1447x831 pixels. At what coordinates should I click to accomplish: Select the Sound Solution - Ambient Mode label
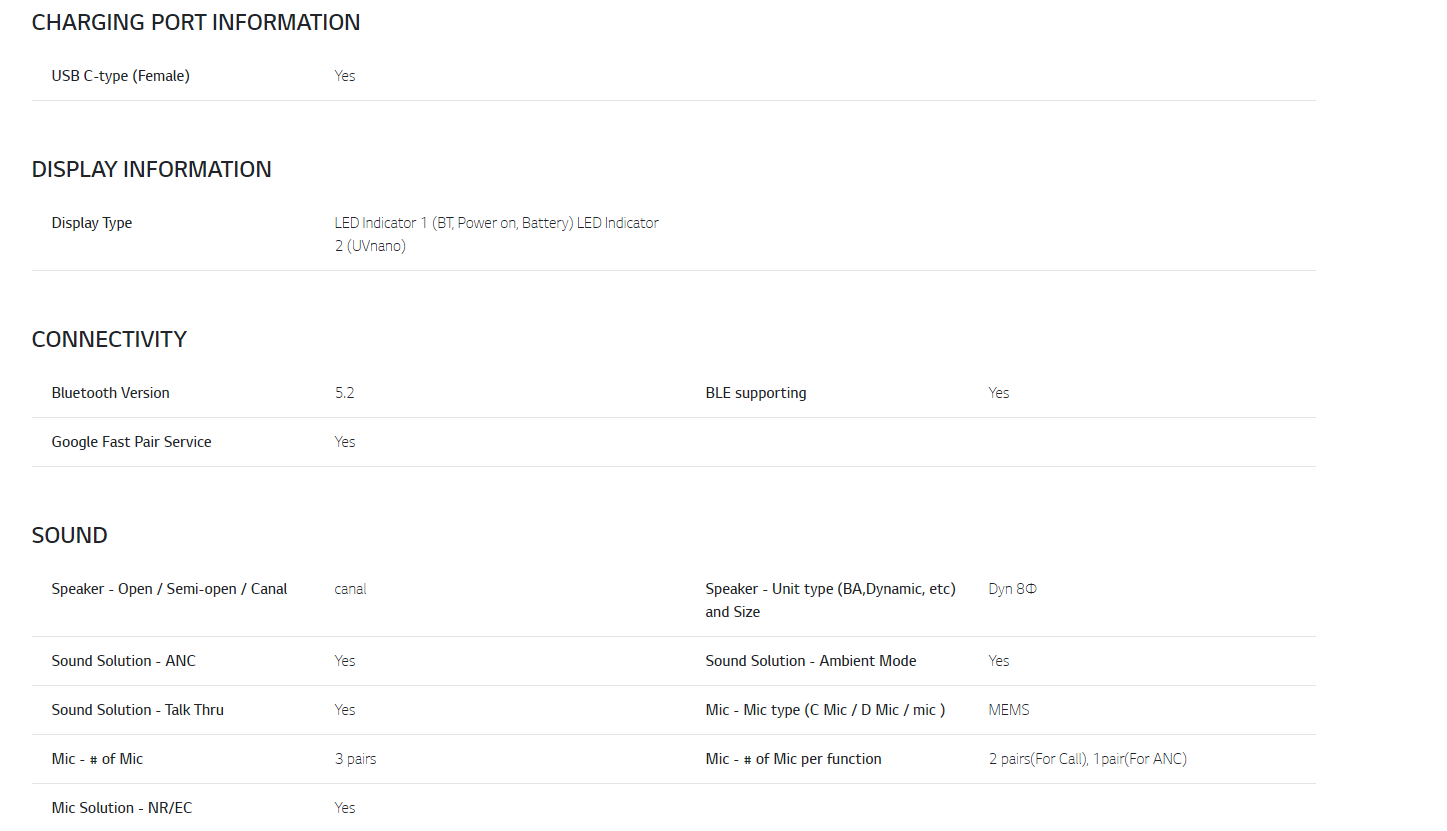(x=810, y=661)
